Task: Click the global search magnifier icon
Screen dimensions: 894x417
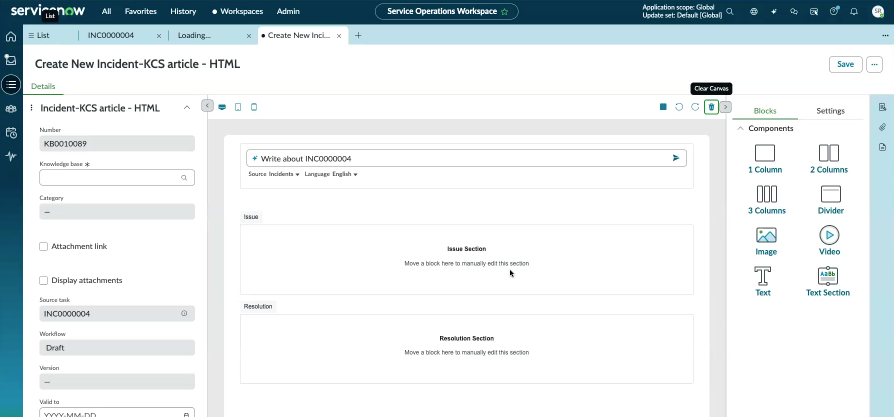Action: [x=730, y=11]
